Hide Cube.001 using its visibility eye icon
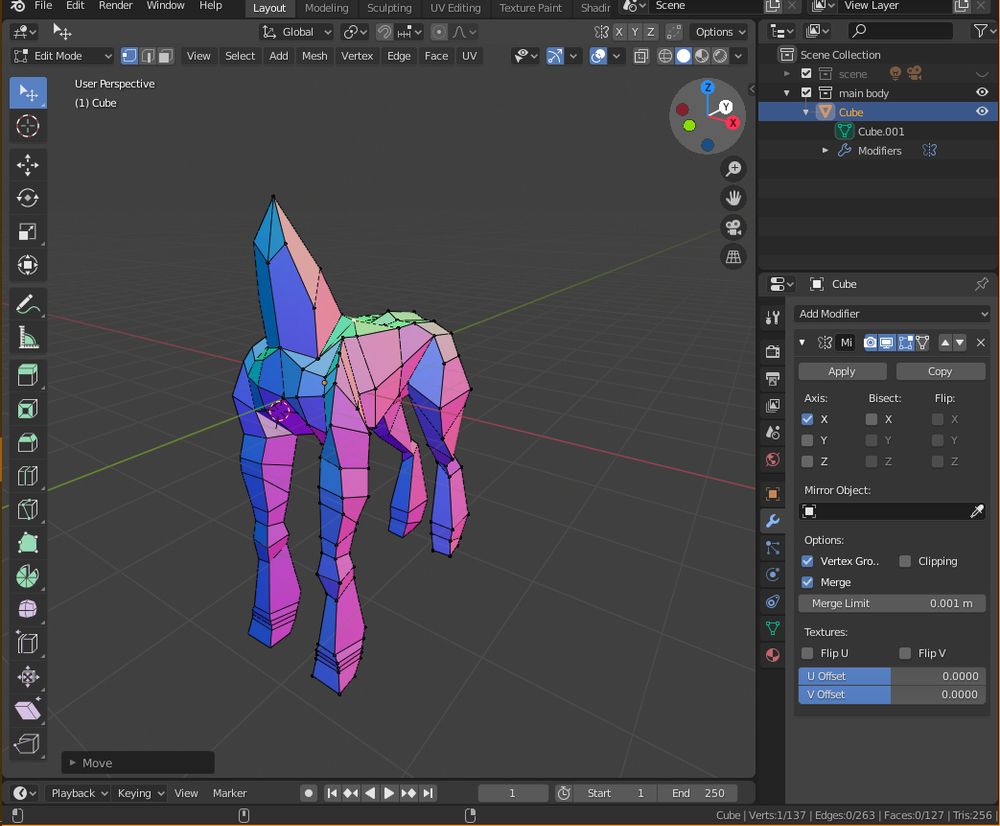This screenshot has height=826, width=1000. tap(981, 131)
